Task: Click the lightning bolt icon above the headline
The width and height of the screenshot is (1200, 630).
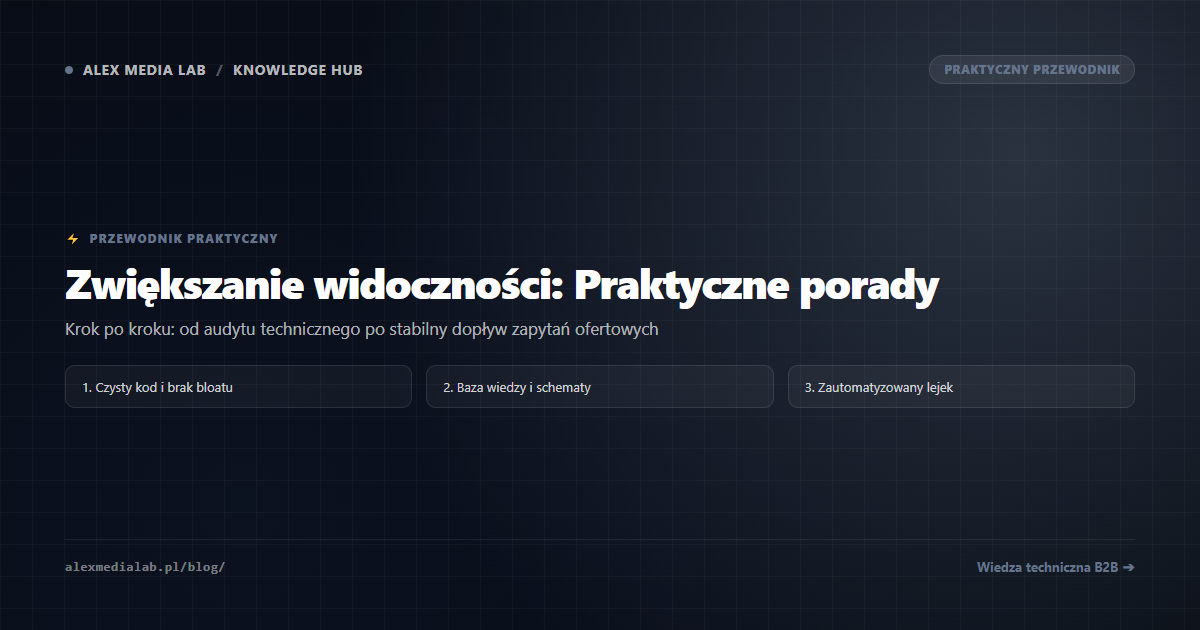Action: click(72, 239)
